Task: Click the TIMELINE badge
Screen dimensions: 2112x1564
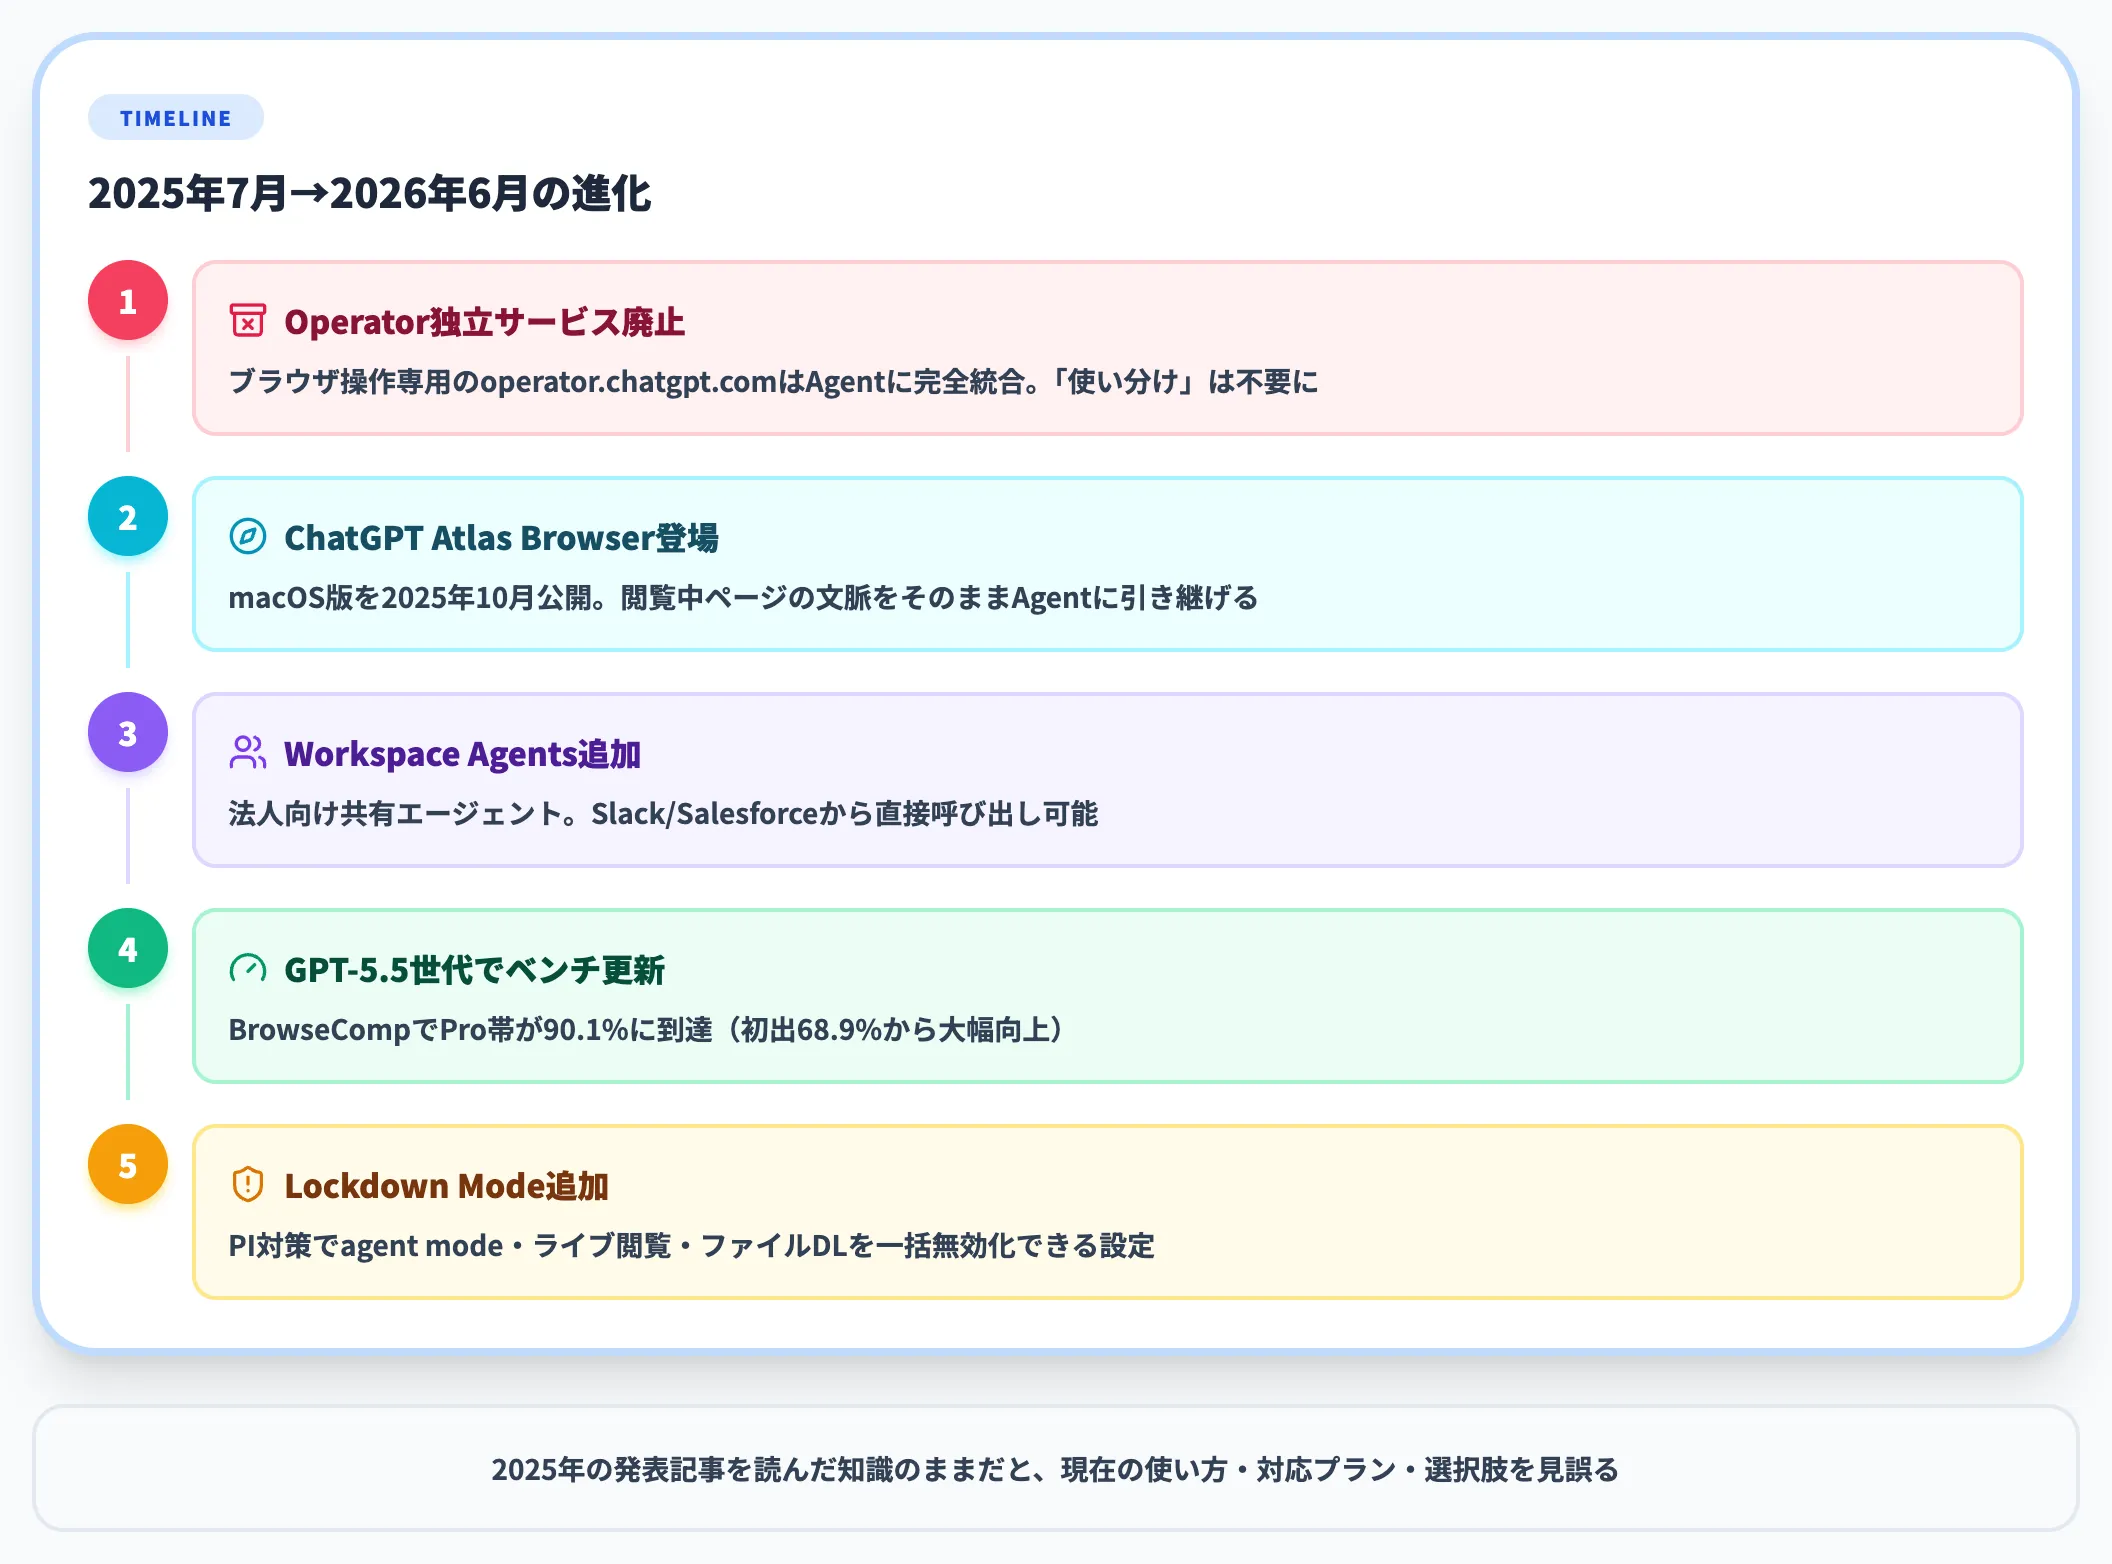Action: 176,118
